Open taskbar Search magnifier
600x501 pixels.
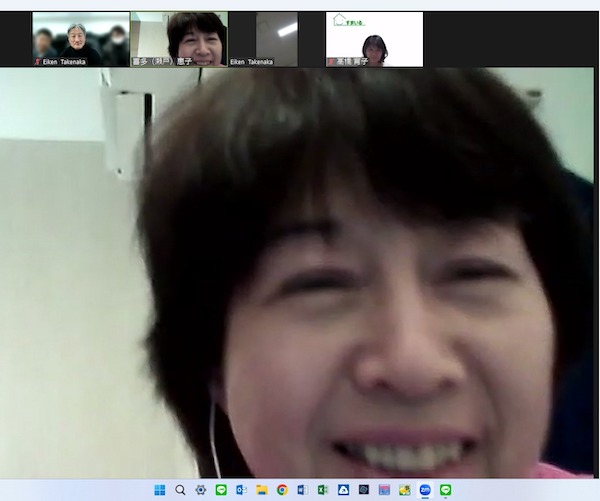[x=180, y=490]
